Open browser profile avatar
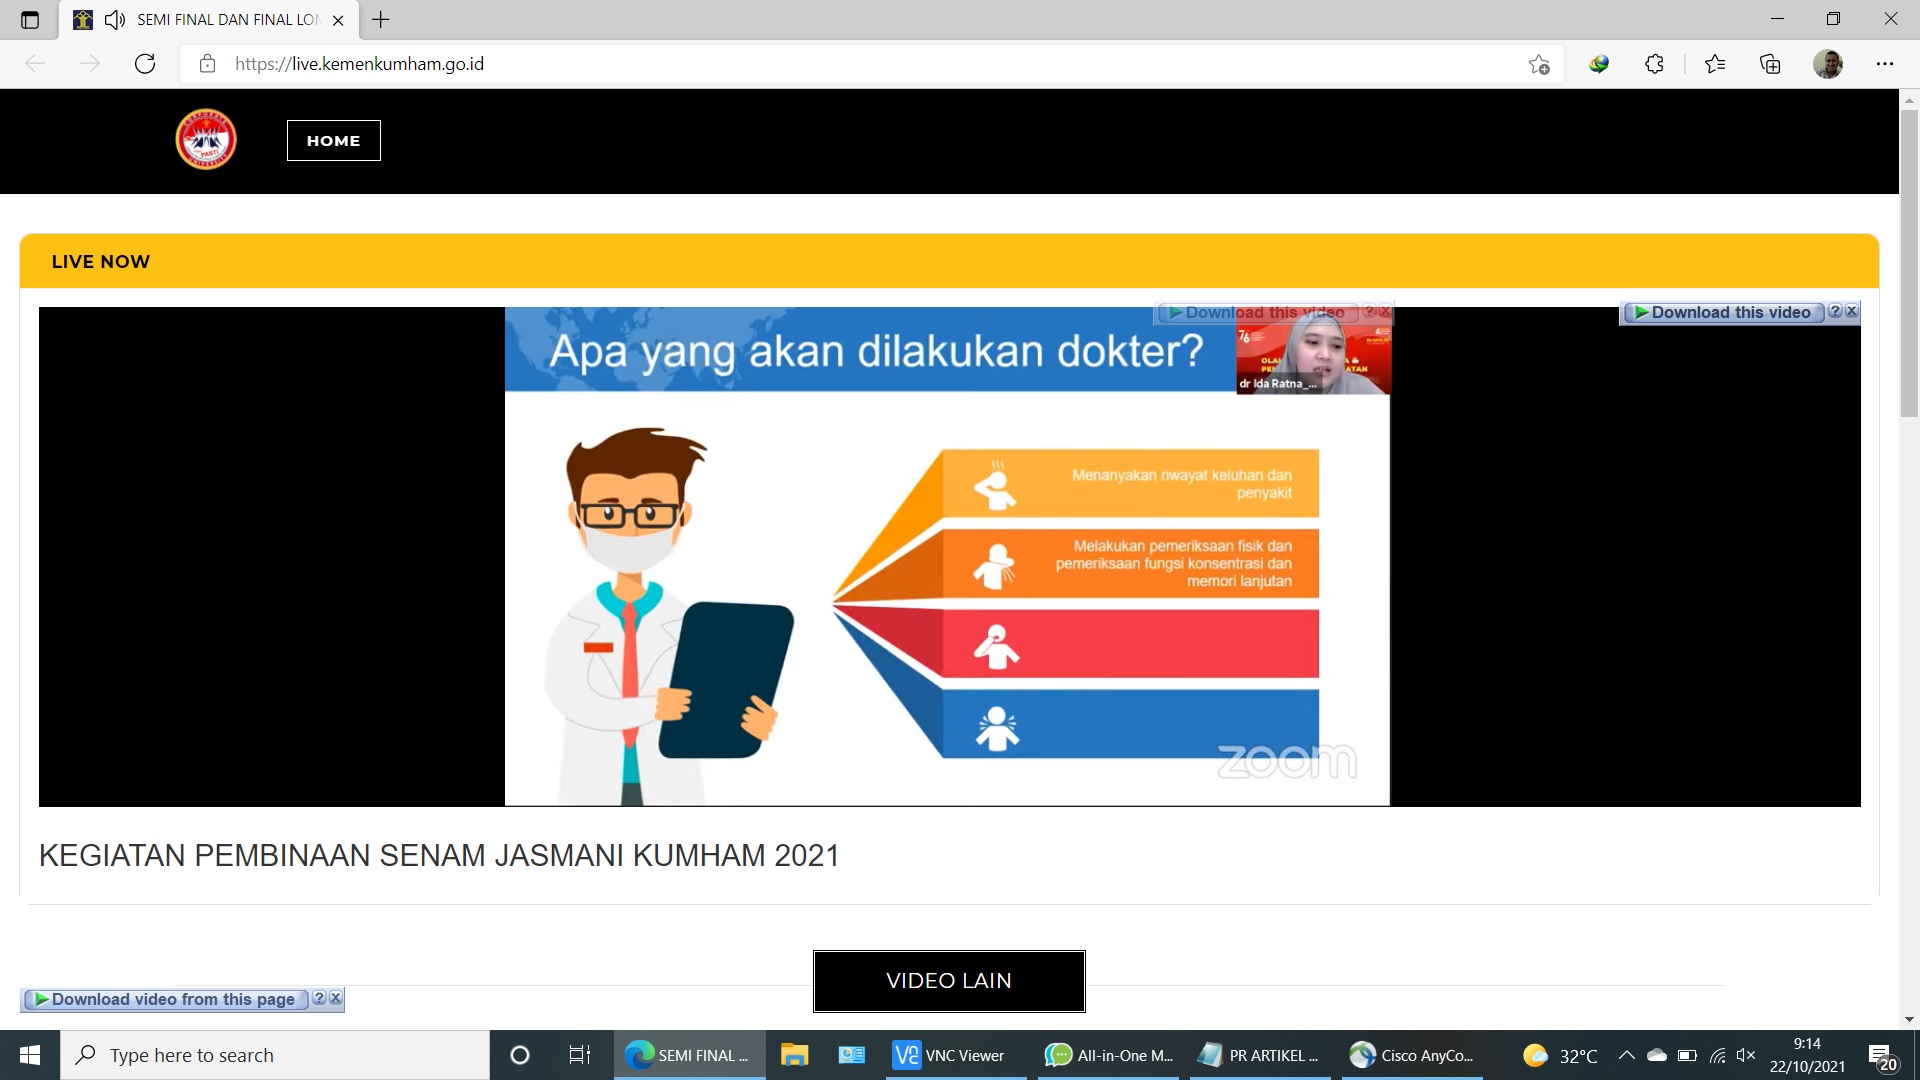This screenshot has width=1920, height=1080. tap(1827, 64)
